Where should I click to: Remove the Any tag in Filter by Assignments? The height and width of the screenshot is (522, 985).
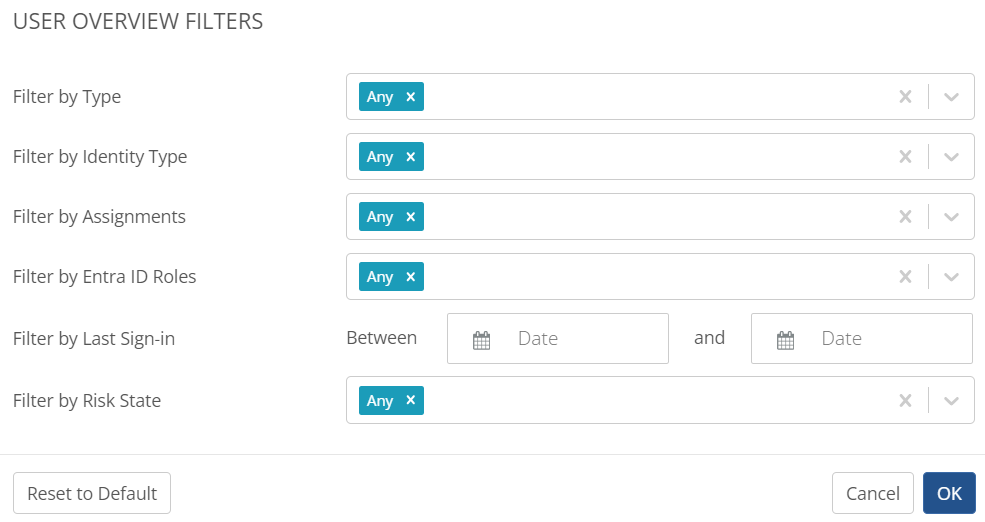pyautogui.click(x=411, y=217)
